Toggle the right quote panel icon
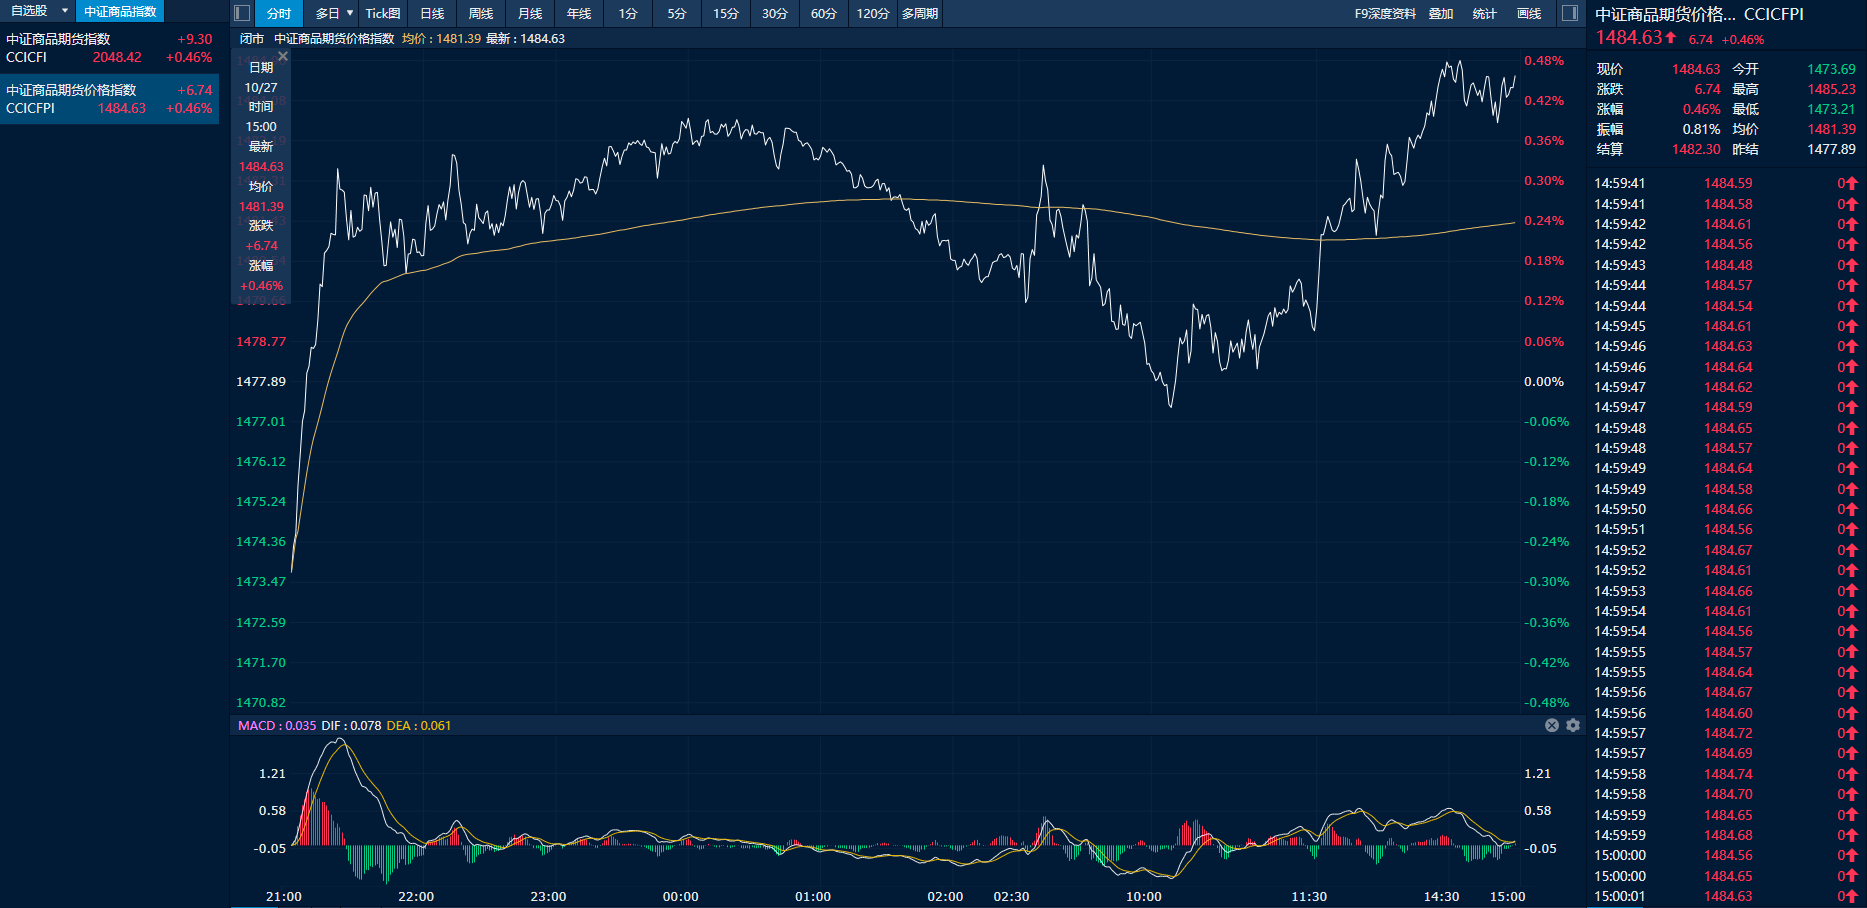 (x=1570, y=13)
